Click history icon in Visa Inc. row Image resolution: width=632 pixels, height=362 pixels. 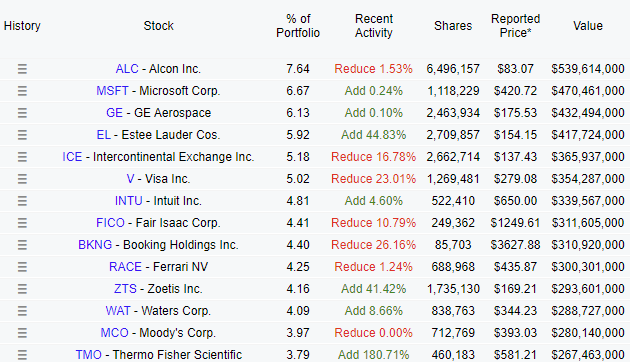click(22, 179)
